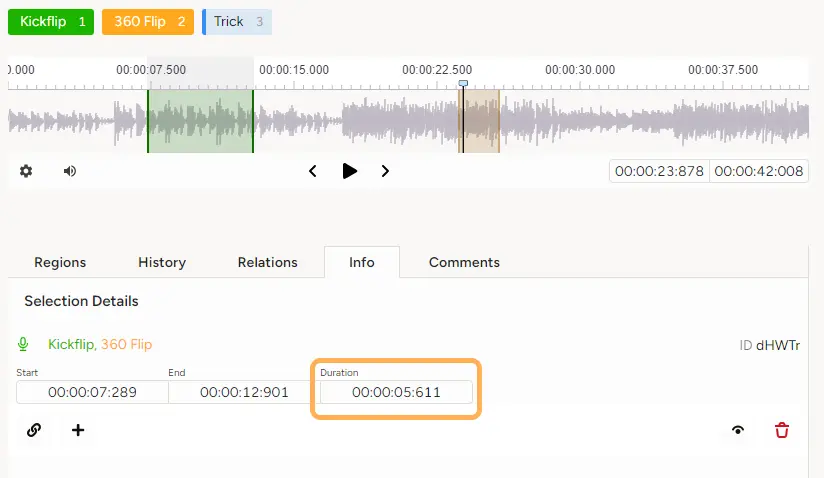Viewport: 824px width, 478px height.
Task: Click the Start time input field
Action: (92, 392)
